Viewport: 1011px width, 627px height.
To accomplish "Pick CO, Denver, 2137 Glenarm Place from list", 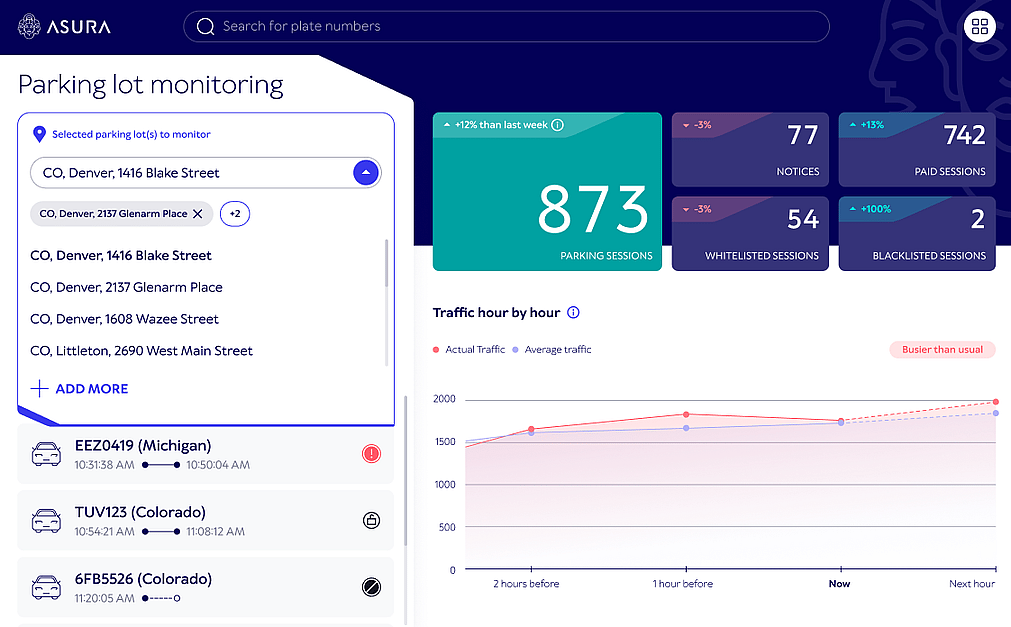I will point(126,287).
